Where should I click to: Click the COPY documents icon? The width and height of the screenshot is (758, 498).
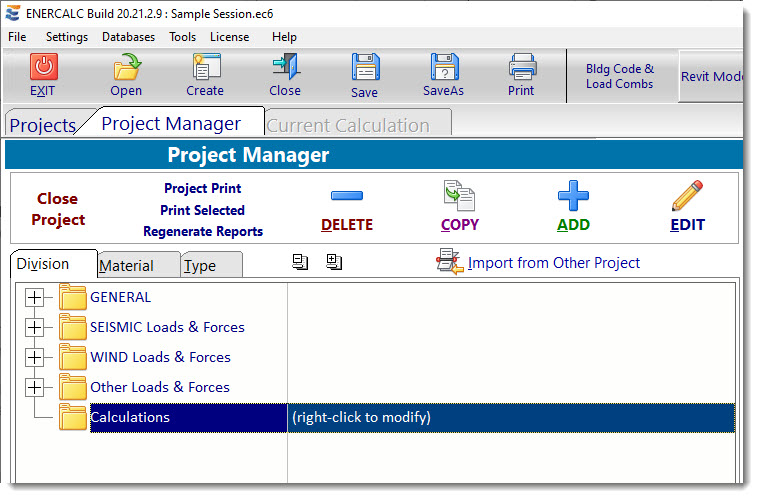460,196
